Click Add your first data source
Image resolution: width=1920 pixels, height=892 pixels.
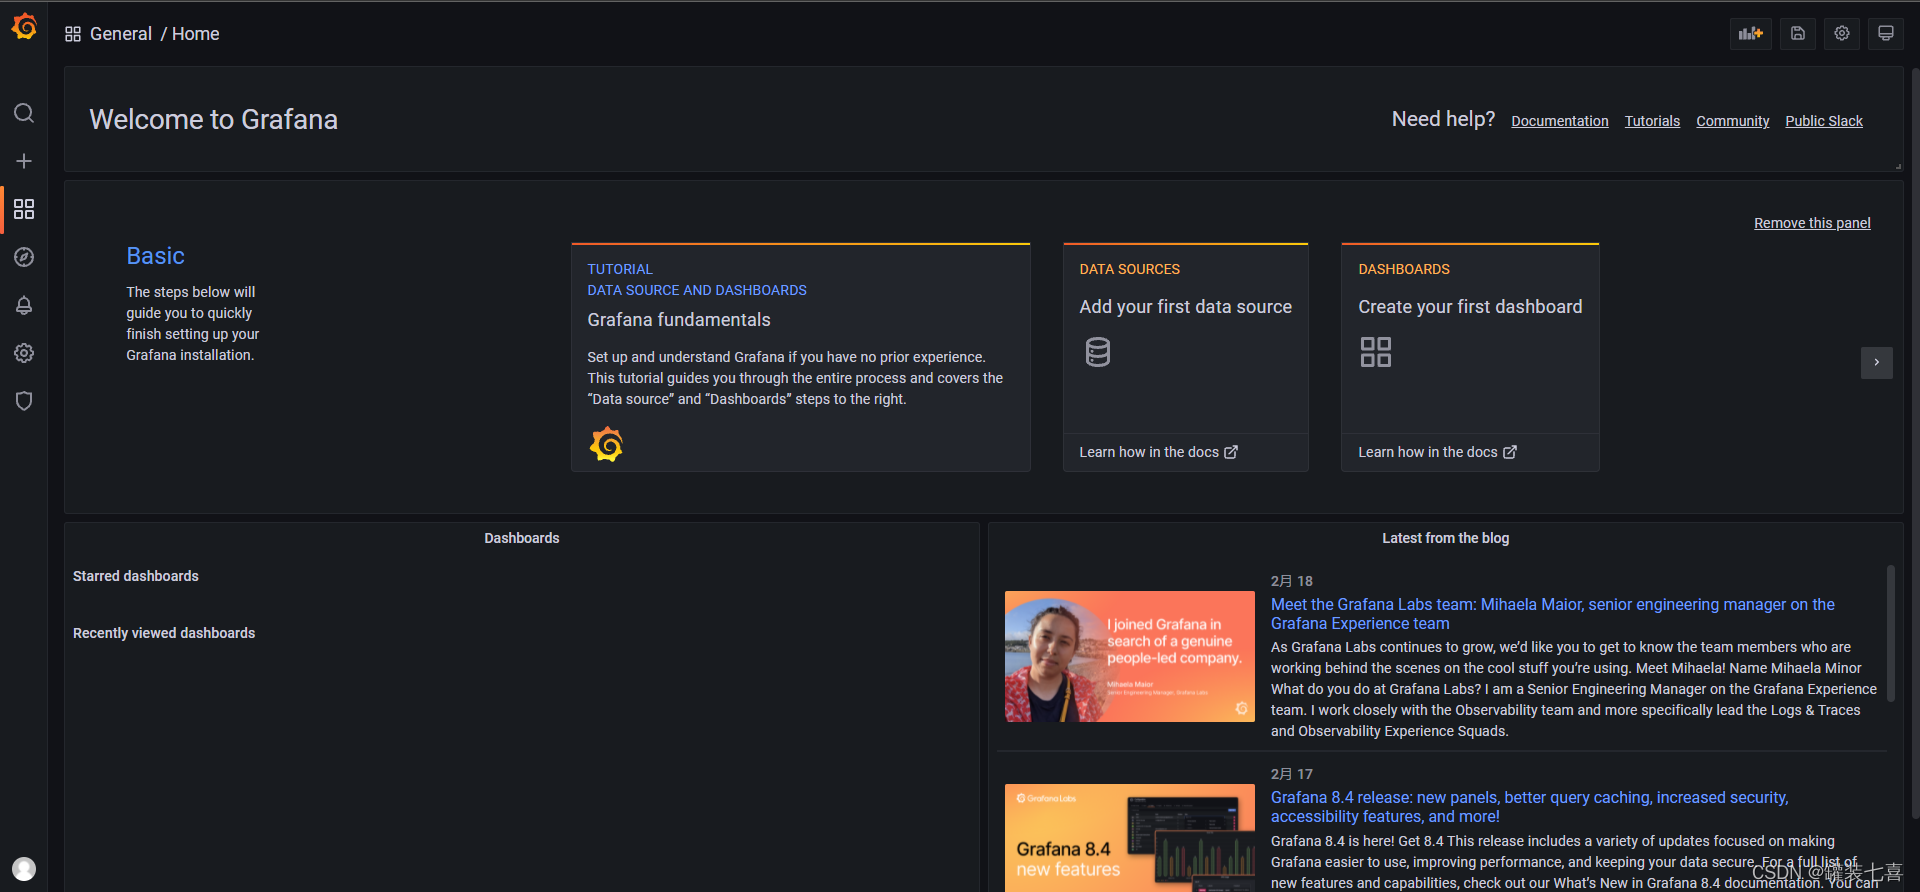1186,307
